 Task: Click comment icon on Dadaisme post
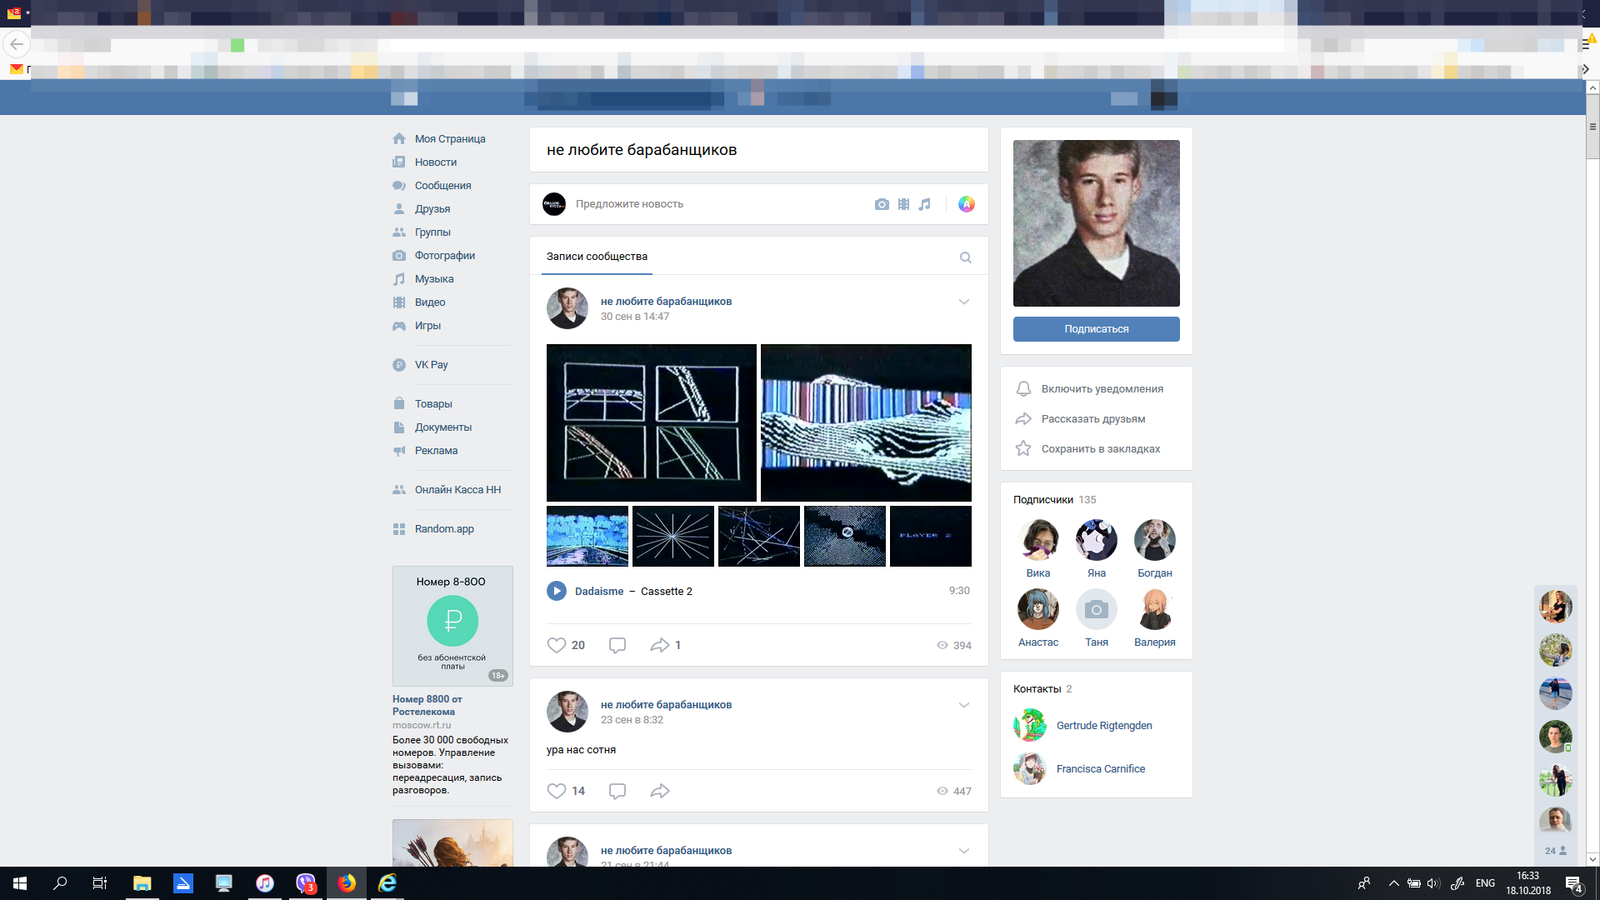click(617, 646)
